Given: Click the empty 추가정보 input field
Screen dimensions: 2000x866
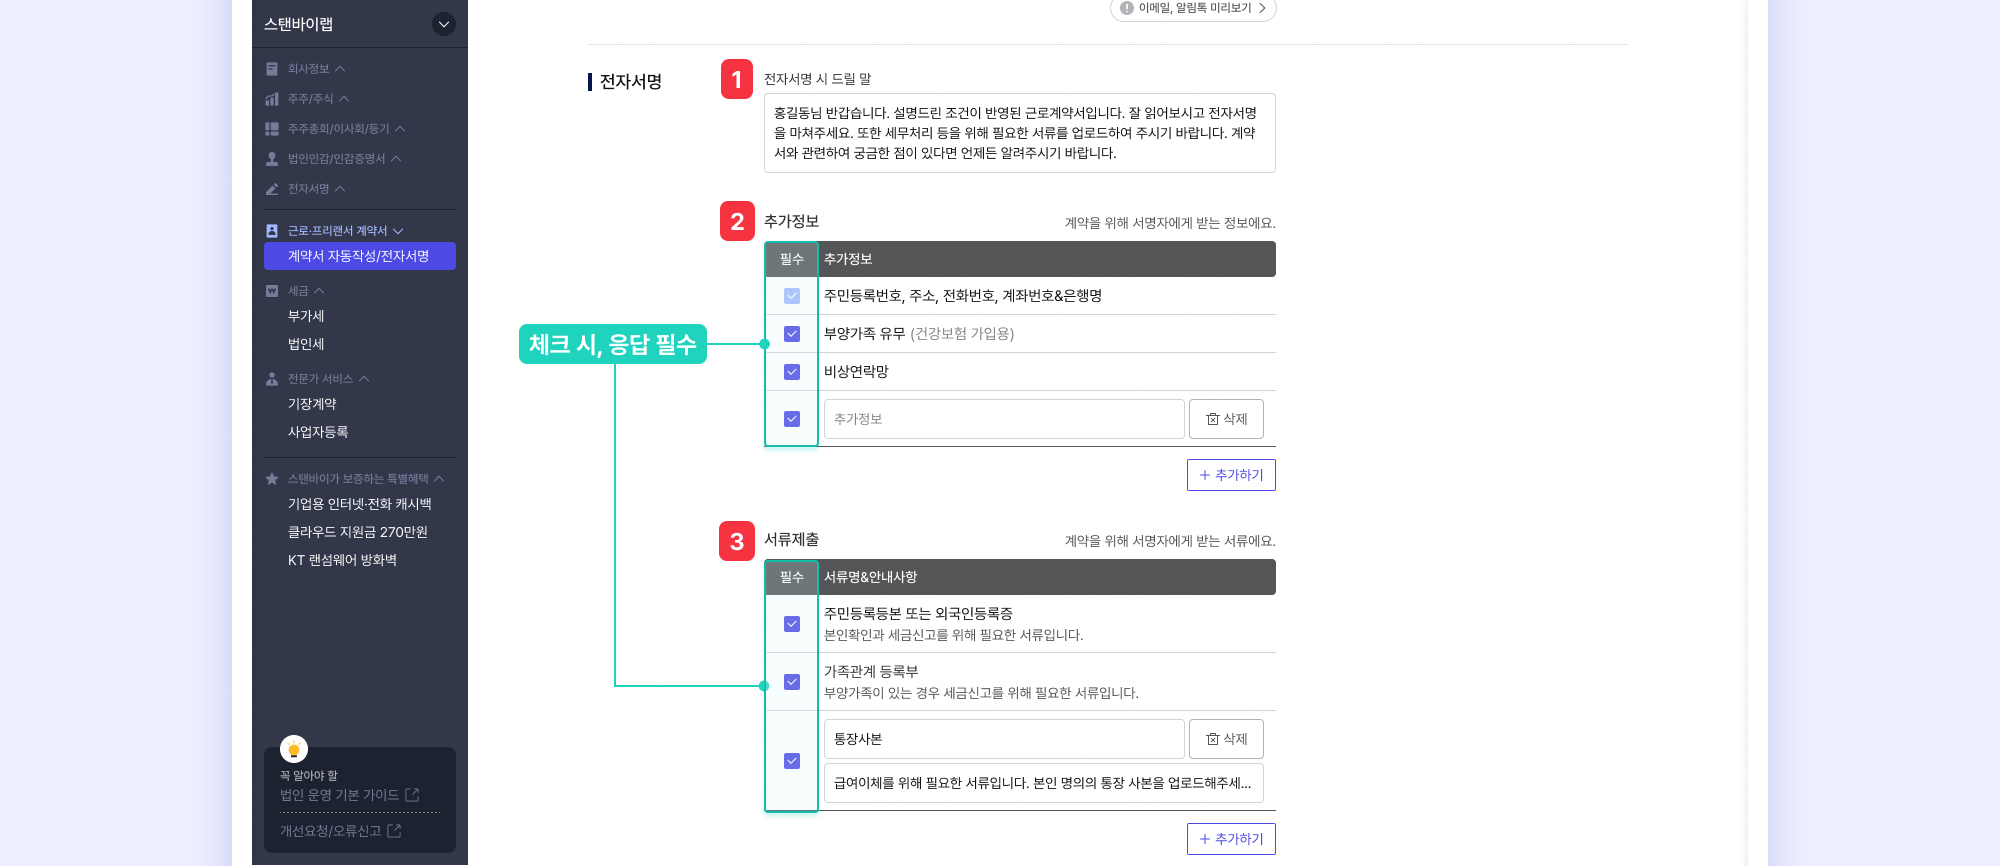Looking at the screenshot, I should click(1003, 419).
